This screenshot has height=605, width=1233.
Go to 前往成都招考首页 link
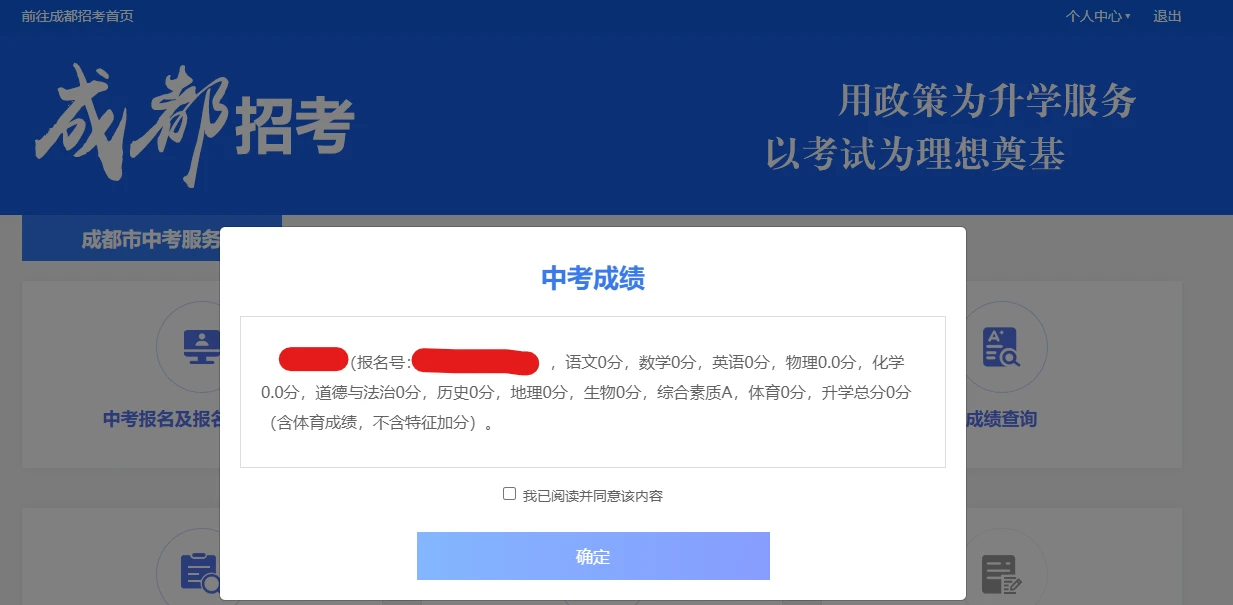[77, 16]
